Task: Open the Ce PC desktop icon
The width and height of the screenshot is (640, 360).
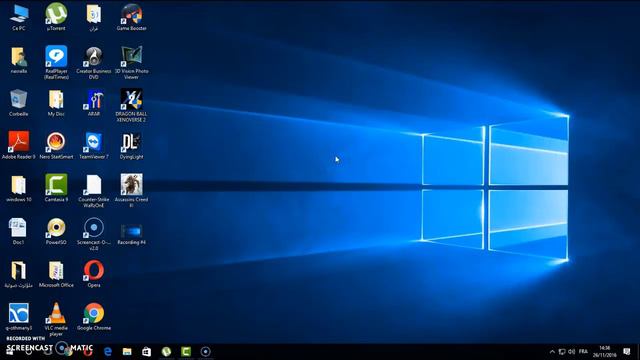Action: (x=19, y=17)
